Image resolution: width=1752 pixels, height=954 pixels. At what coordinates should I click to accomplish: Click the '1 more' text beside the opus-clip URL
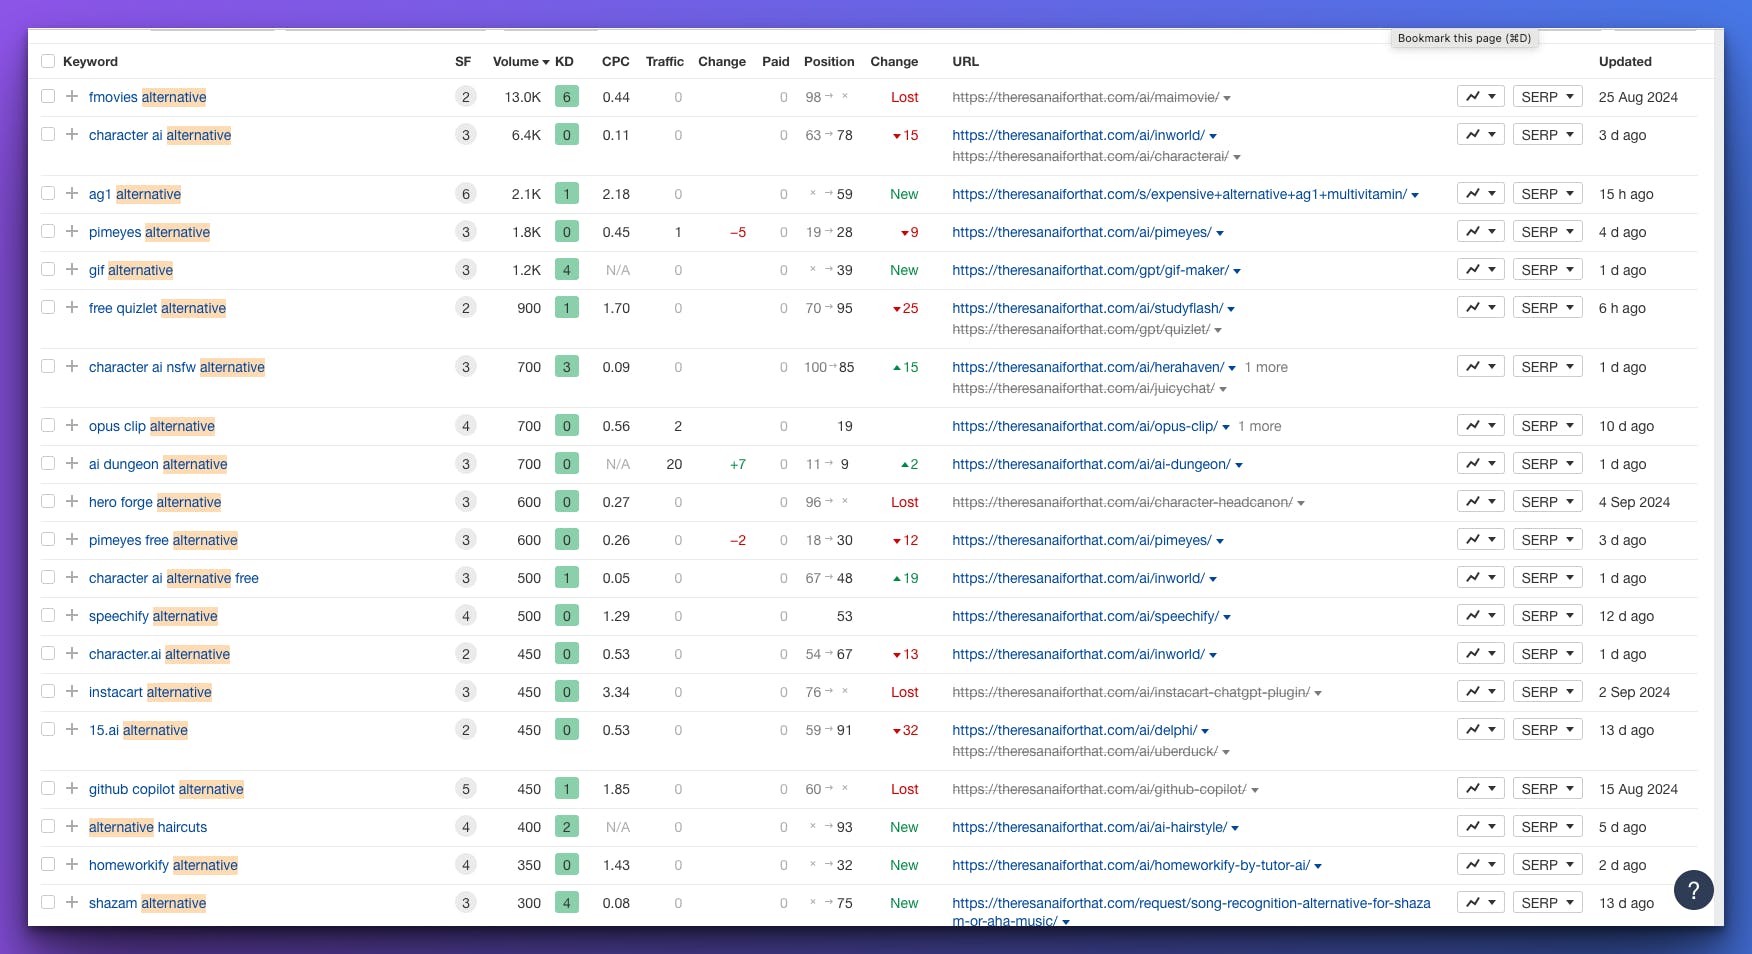1260,426
